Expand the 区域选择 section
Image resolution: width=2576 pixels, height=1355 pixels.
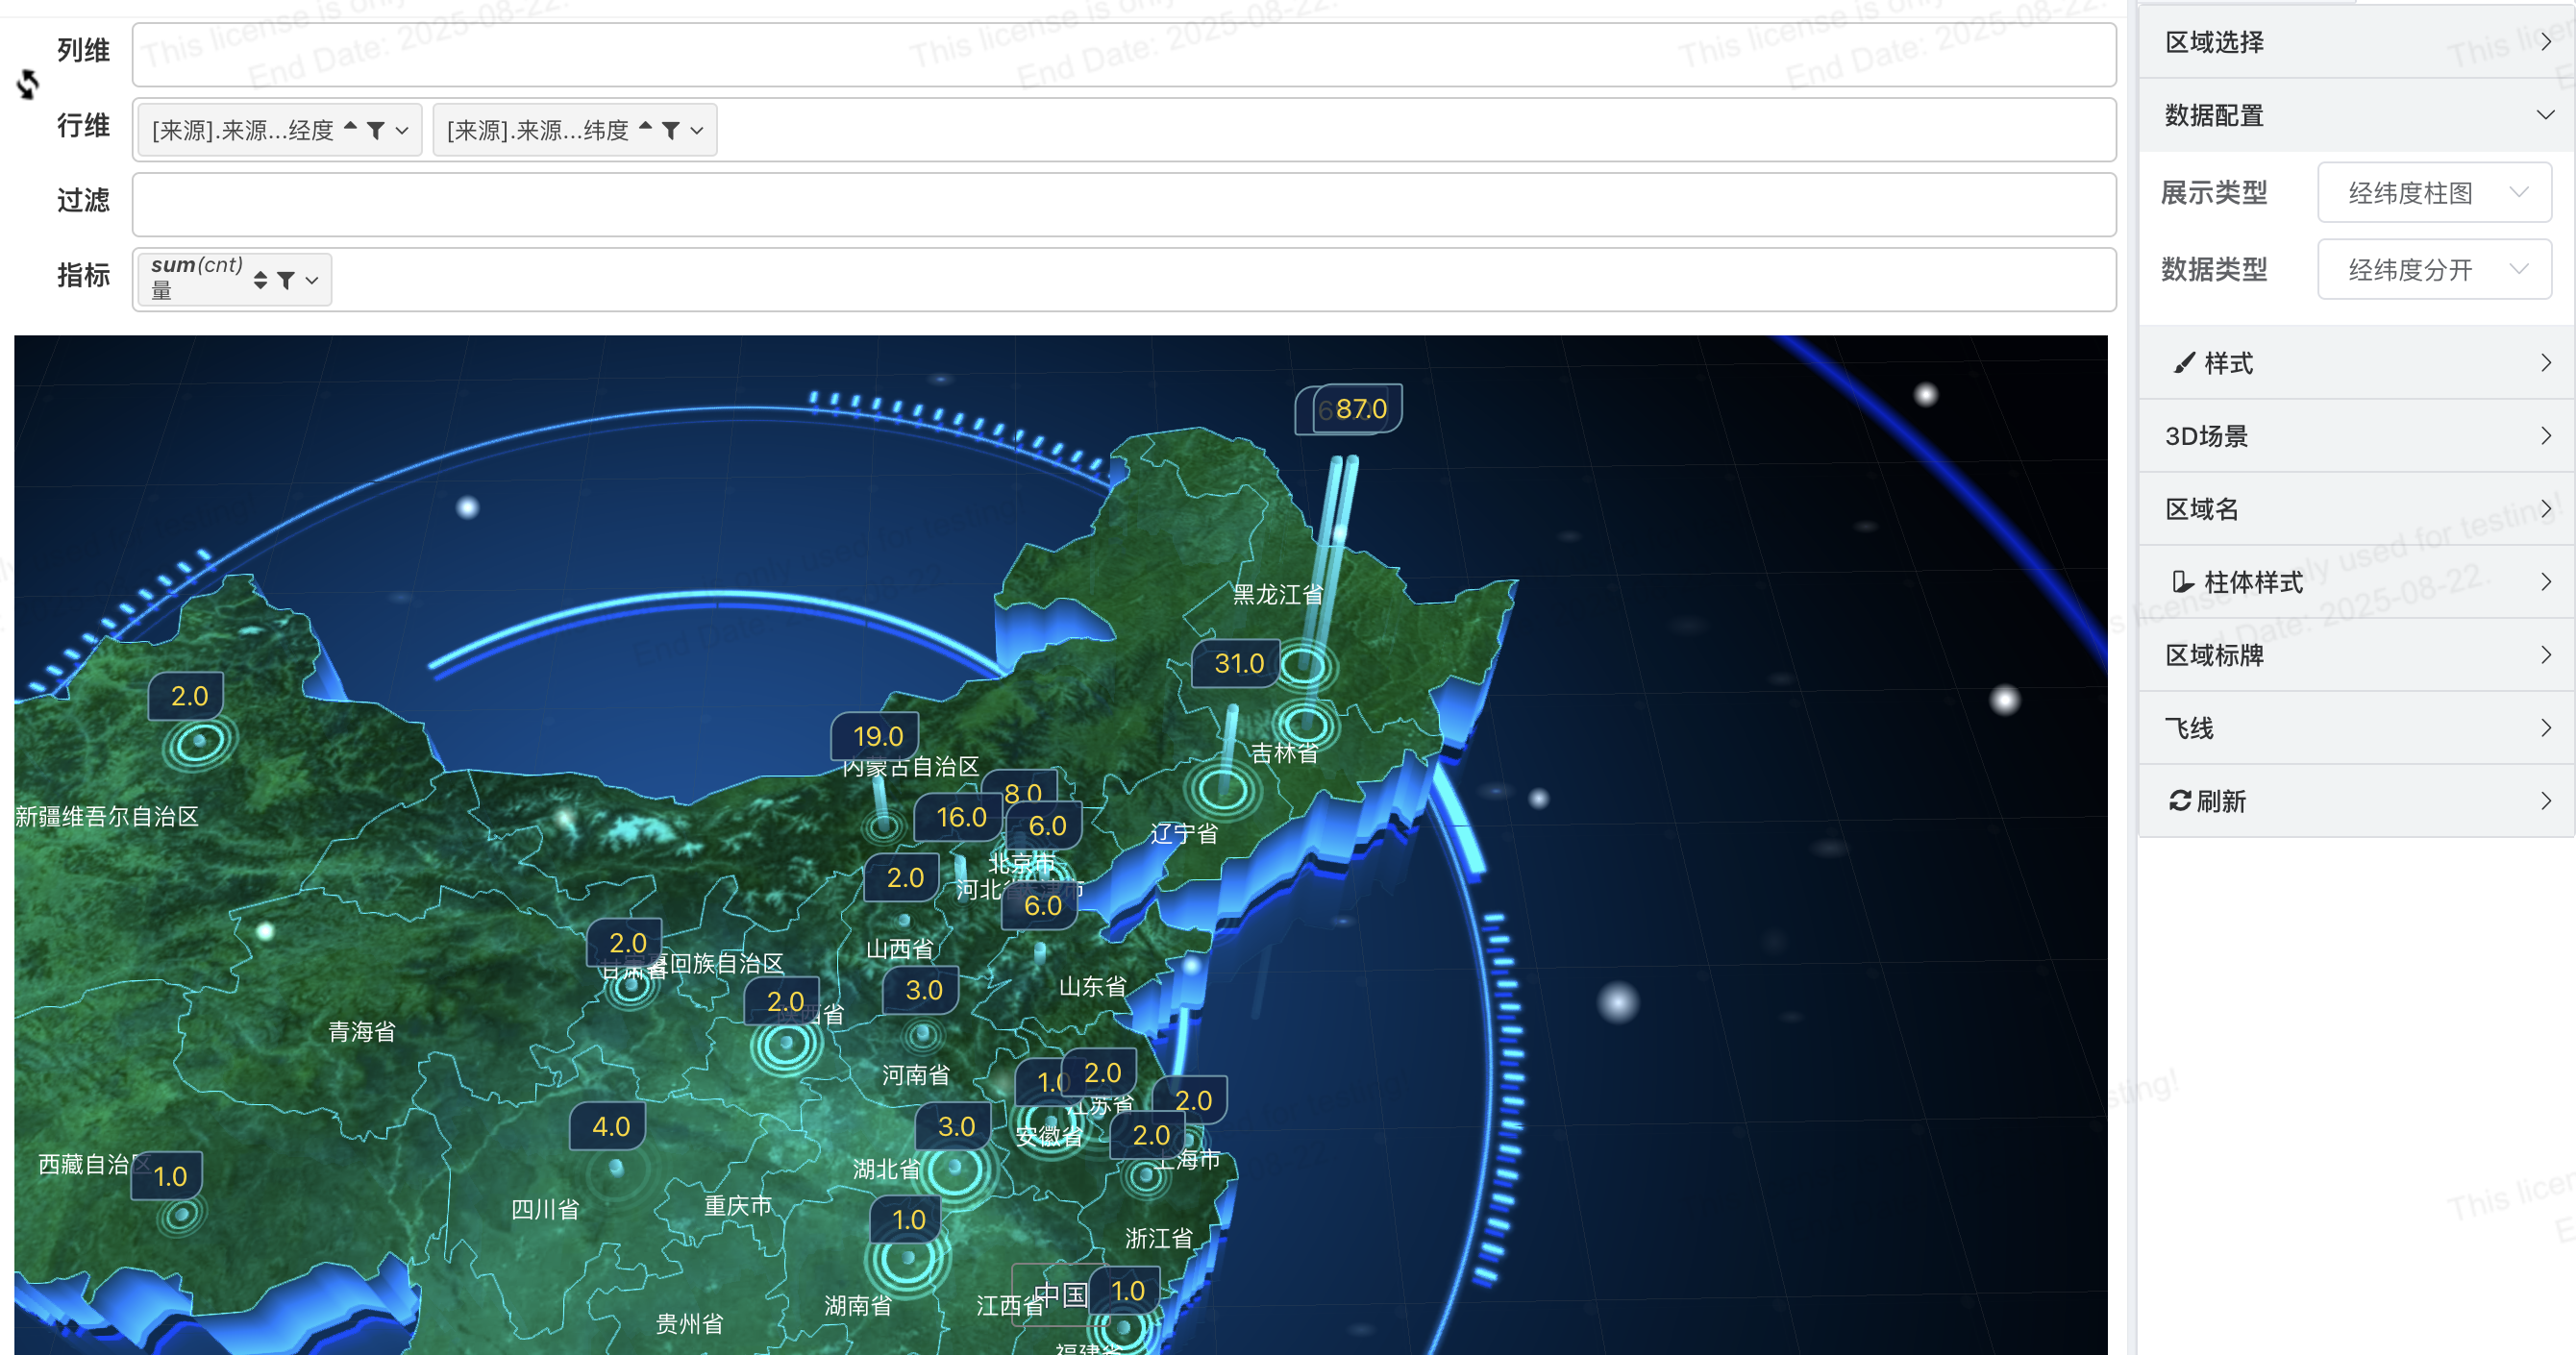[2356, 42]
